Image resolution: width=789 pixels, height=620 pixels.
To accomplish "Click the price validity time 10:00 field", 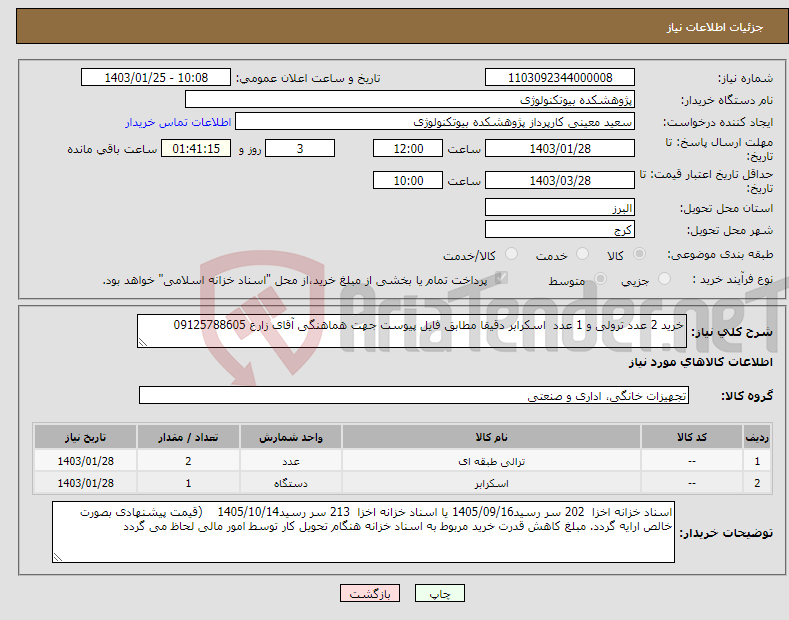I will click(x=408, y=180).
